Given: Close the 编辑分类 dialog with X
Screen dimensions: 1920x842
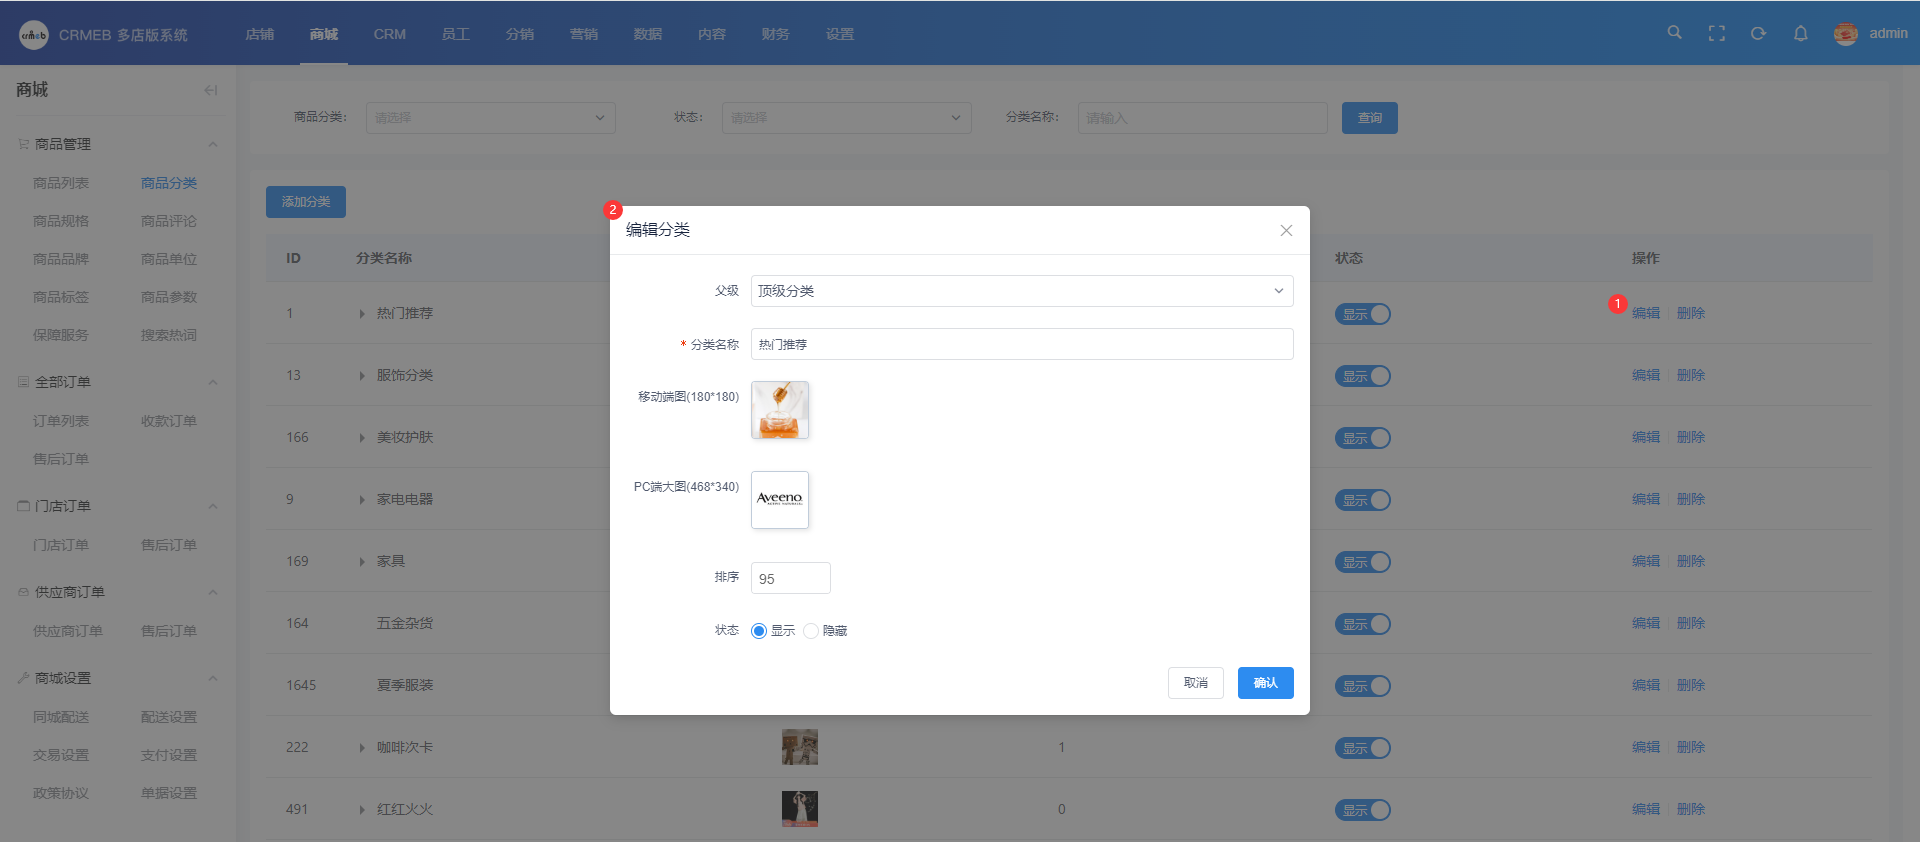Looking at the screenshot, I should [x=1286, y=230].
